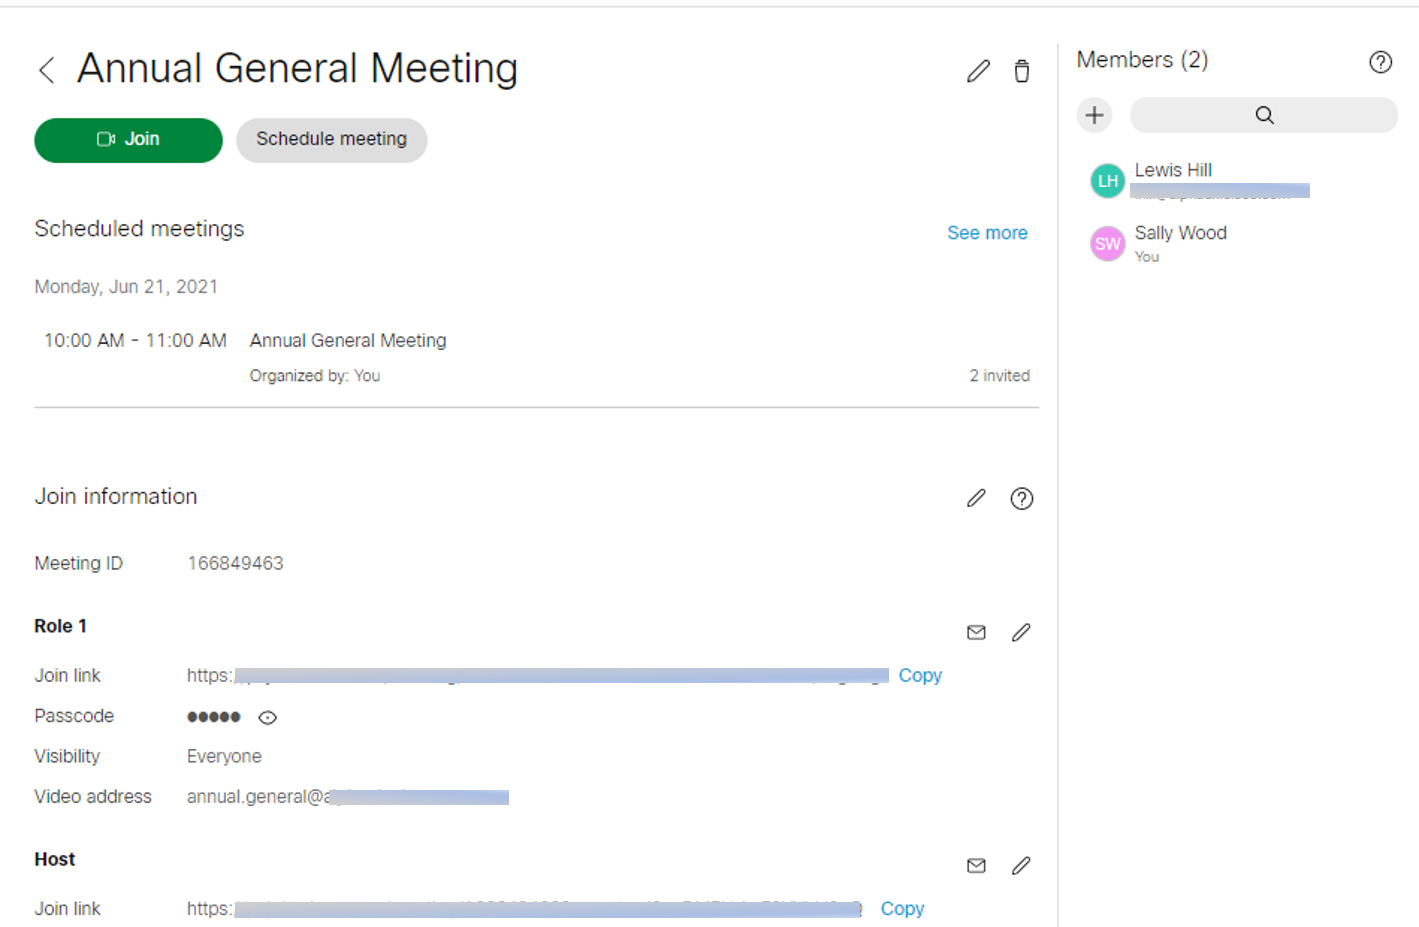This screenshot has height=927, width=1419.
Task: Reveal the passcode with the eye icon
Action: [266, 717]
